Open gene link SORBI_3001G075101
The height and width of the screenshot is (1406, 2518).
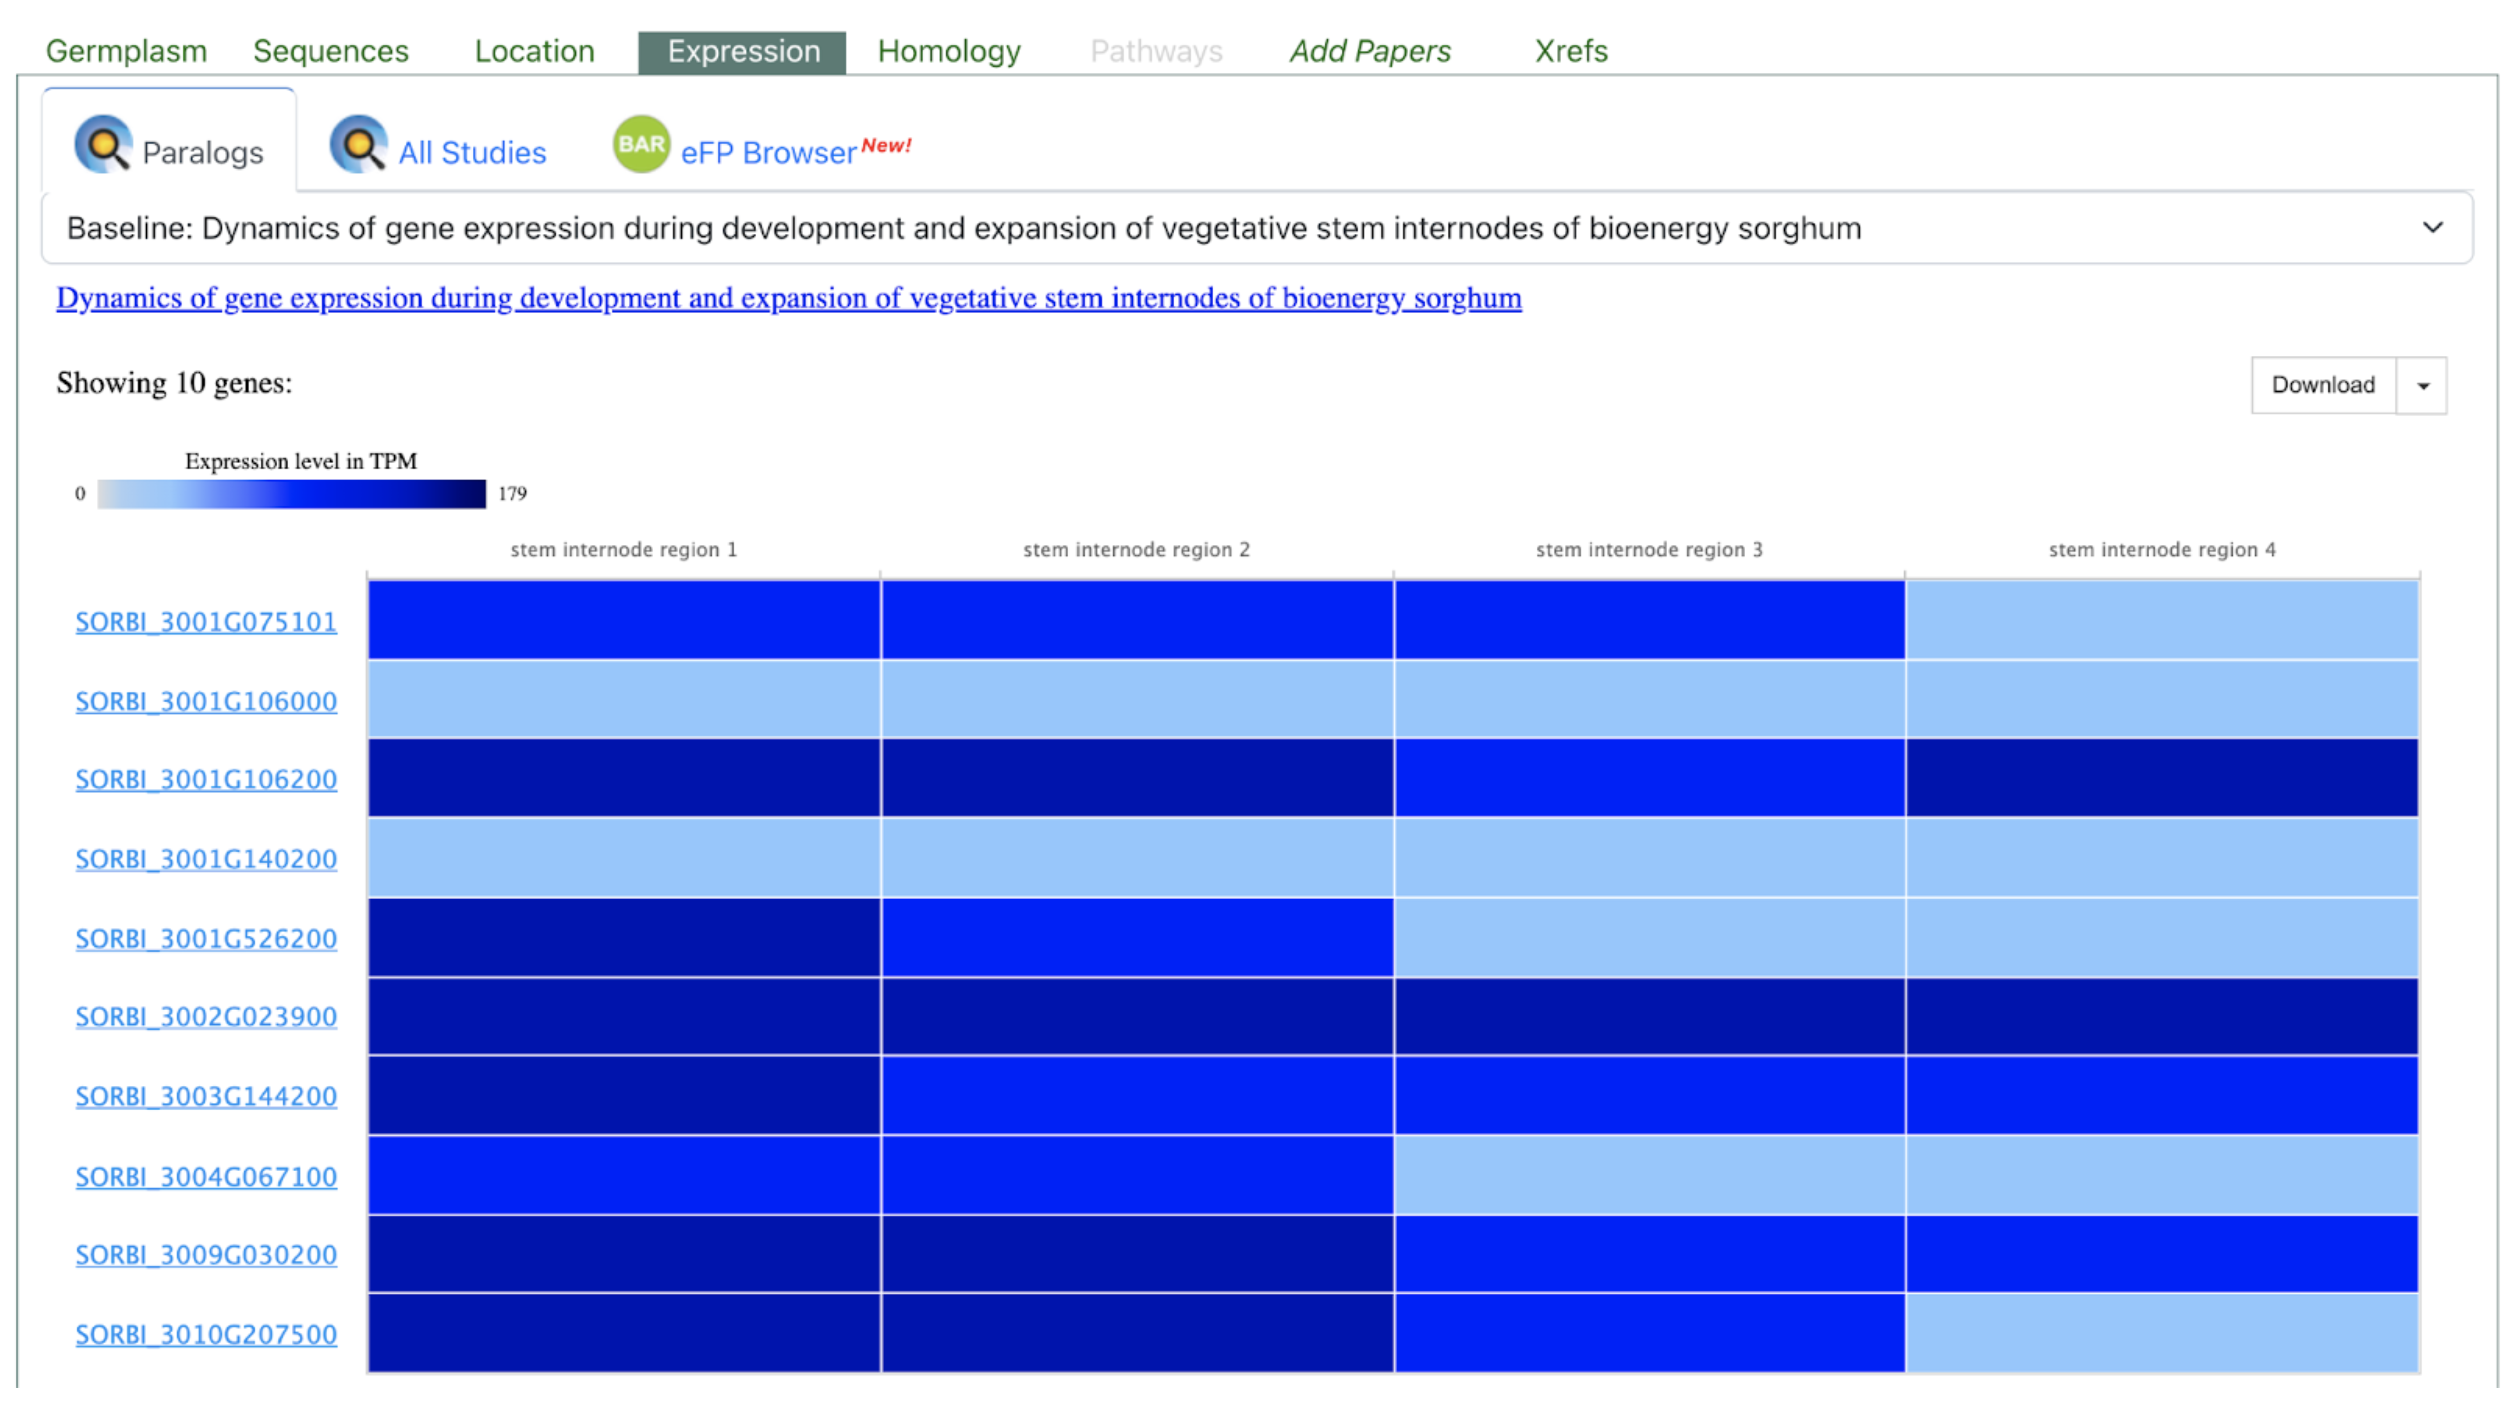coord(206,622)
